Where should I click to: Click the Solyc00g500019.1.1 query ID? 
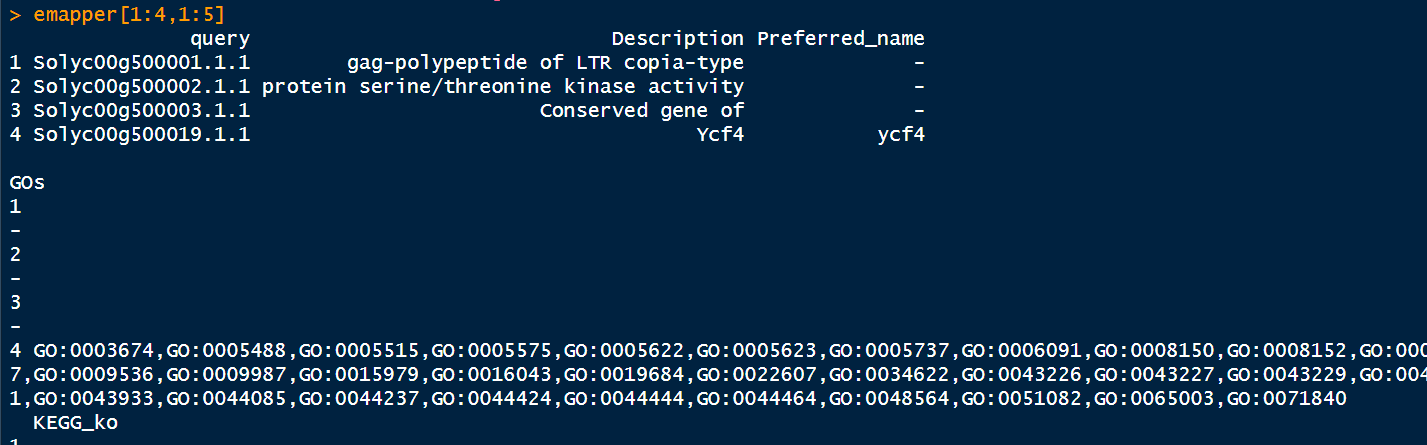[141, 135]
